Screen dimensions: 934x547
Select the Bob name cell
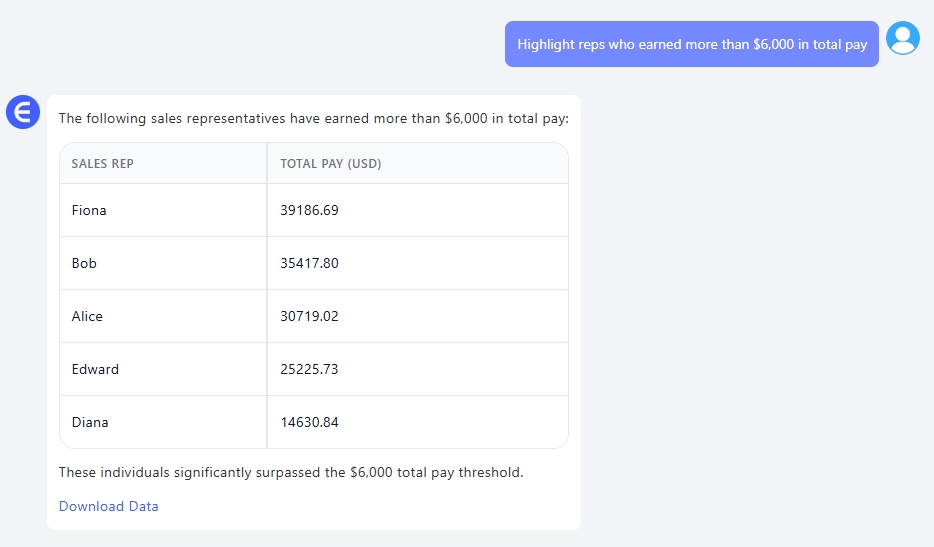[x=84, y=263]
